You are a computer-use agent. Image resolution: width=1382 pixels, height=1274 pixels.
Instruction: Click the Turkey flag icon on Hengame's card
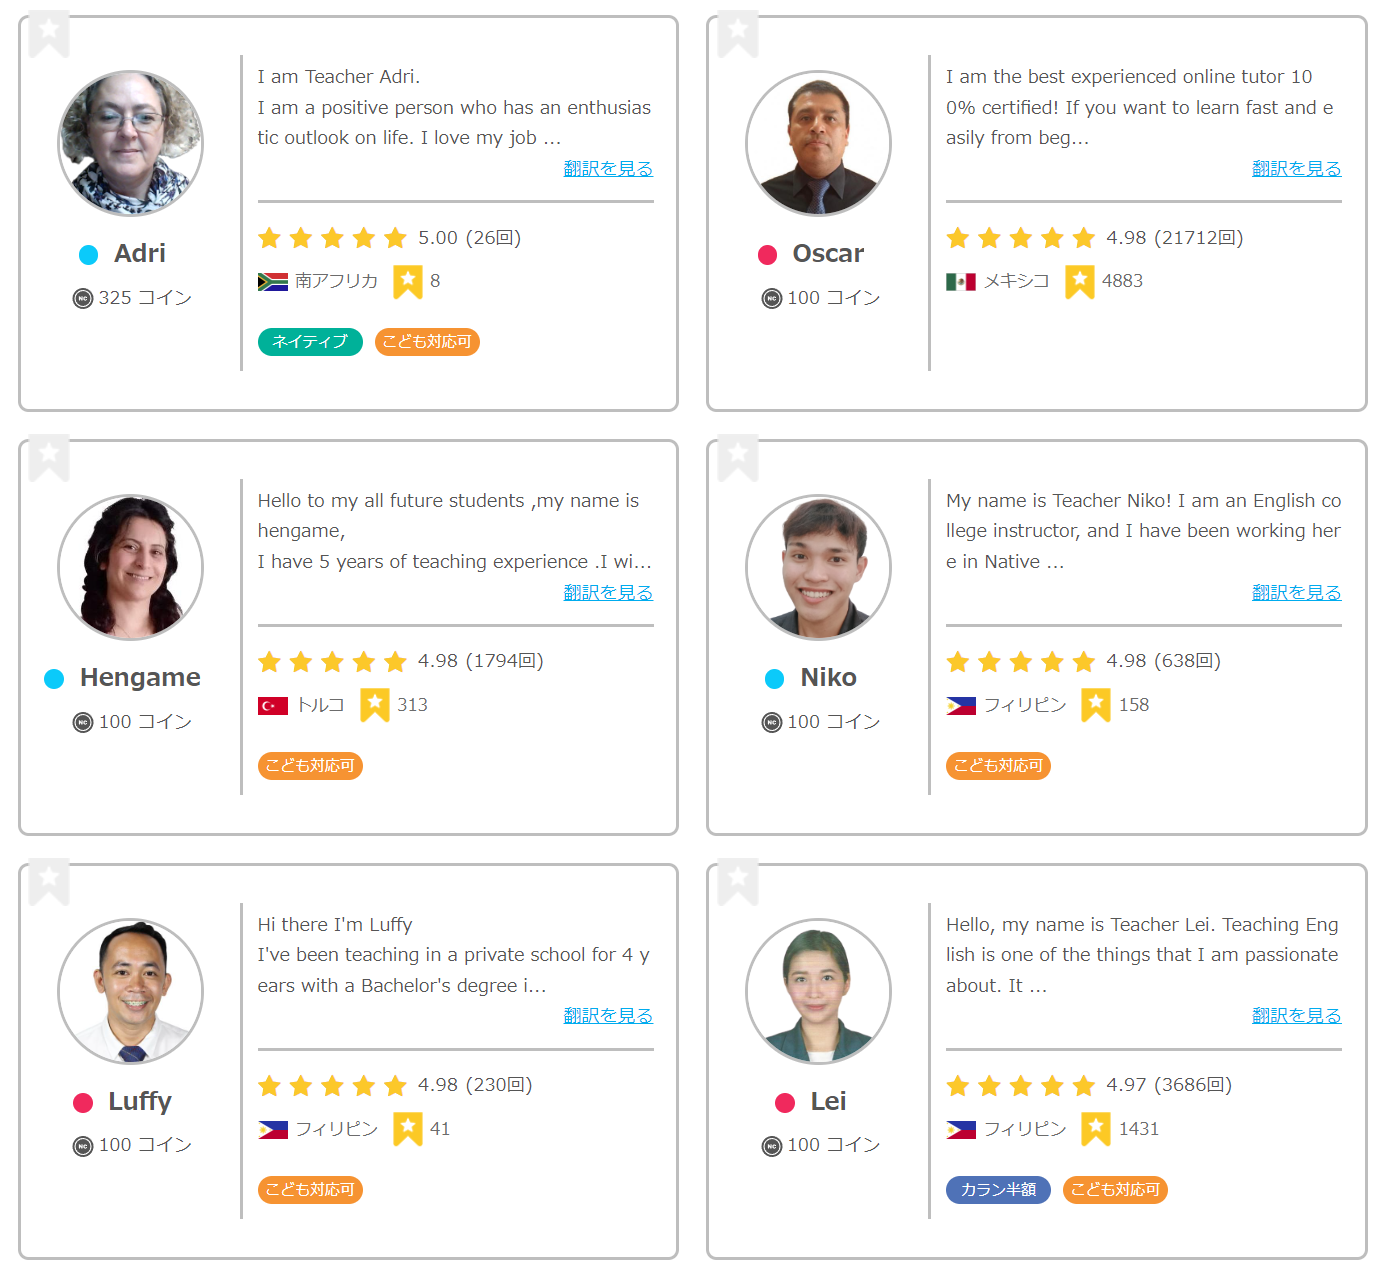click(272, 706)
